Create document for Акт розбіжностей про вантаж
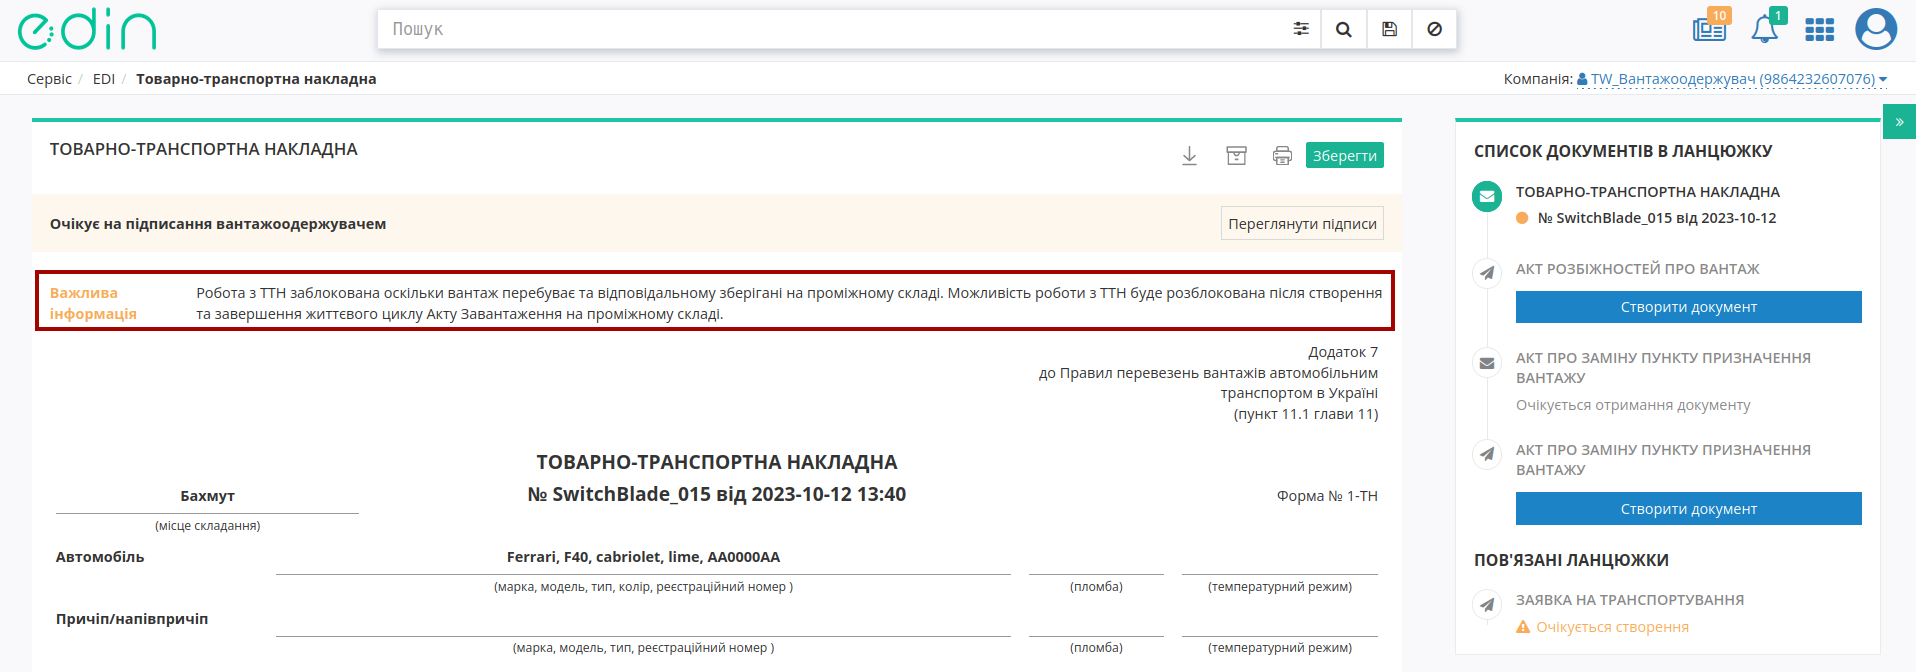Screen dimensions: 1916x672 pos(1688,307)
